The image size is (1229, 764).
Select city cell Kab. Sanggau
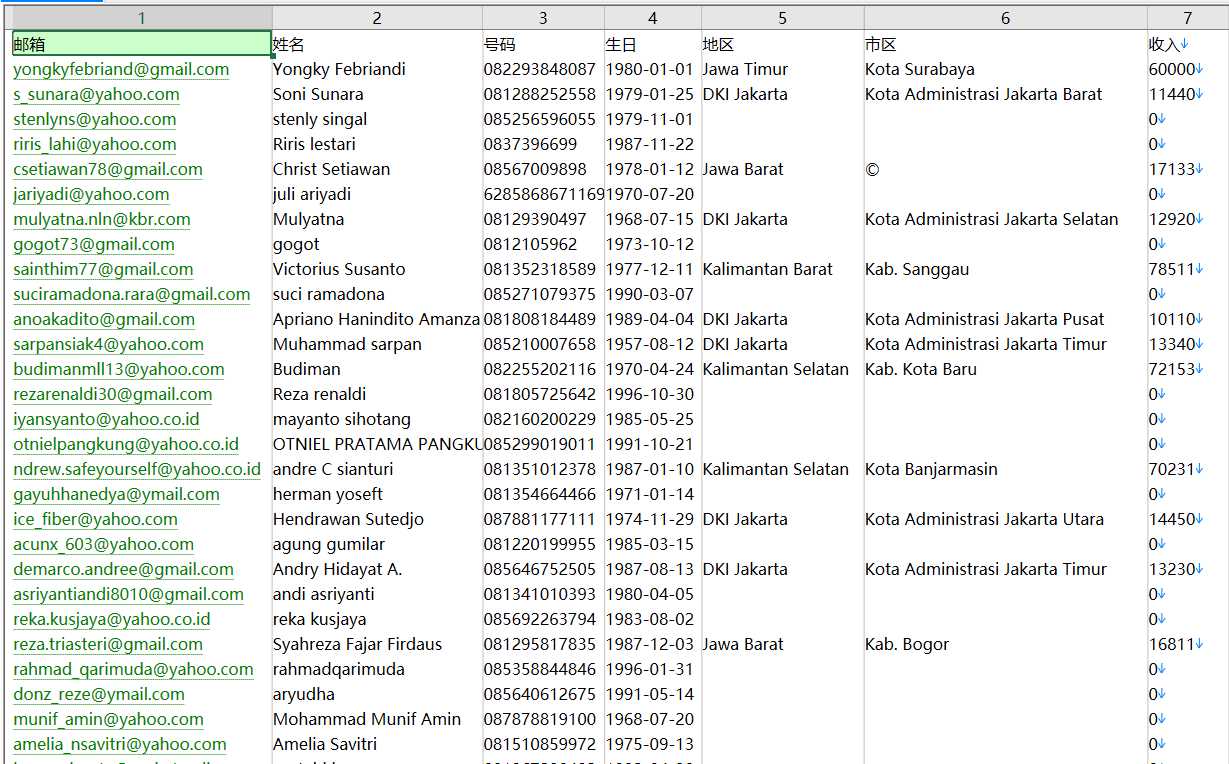pos(1005,269)
